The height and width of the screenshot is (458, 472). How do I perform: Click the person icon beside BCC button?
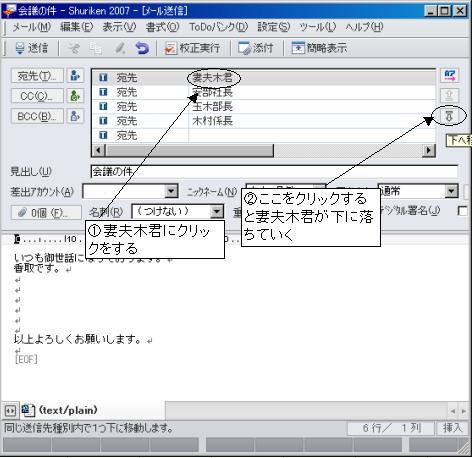[x=75, y=116]
